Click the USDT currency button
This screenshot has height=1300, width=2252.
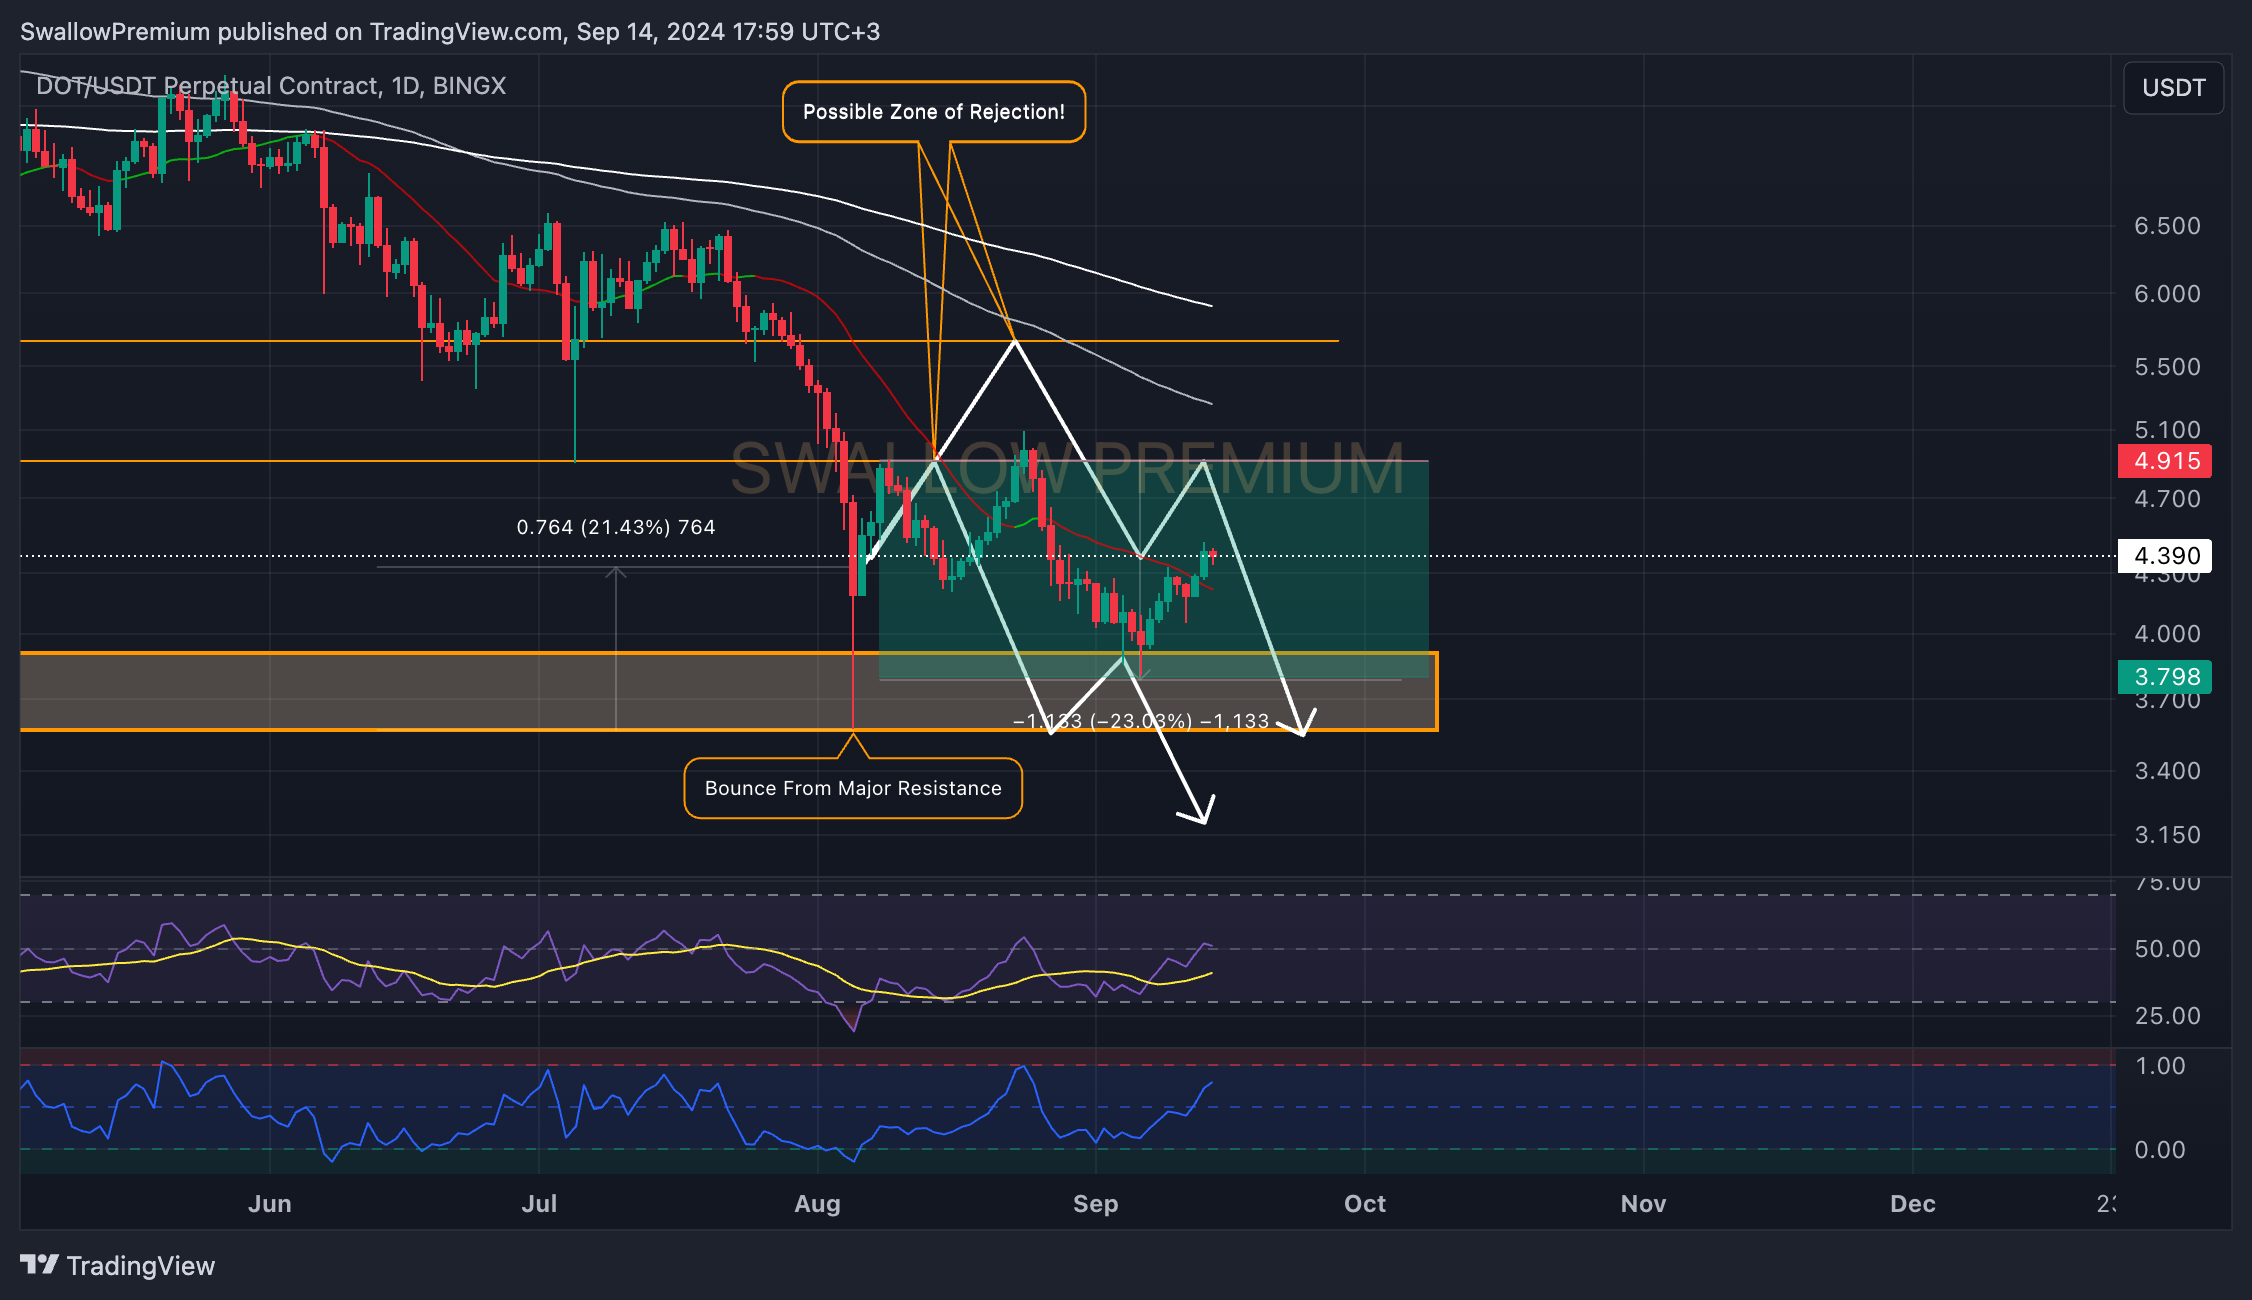coord(2173,88)
